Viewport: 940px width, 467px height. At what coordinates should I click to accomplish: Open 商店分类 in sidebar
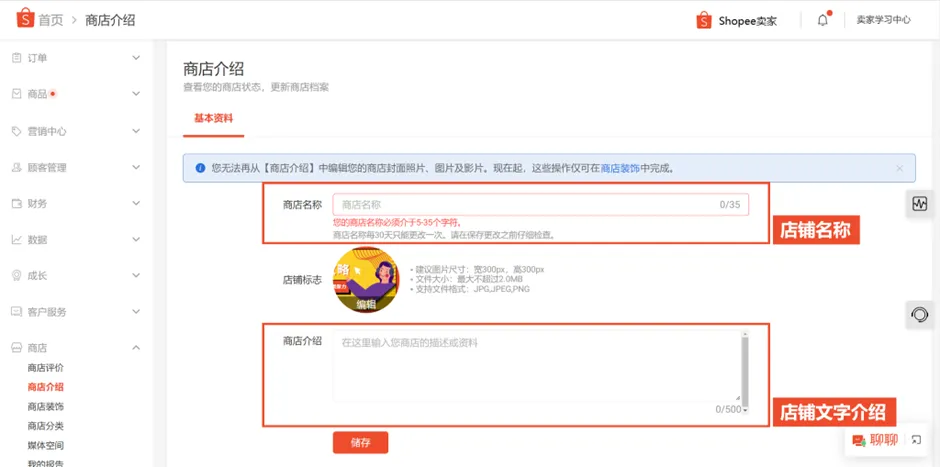46,426
